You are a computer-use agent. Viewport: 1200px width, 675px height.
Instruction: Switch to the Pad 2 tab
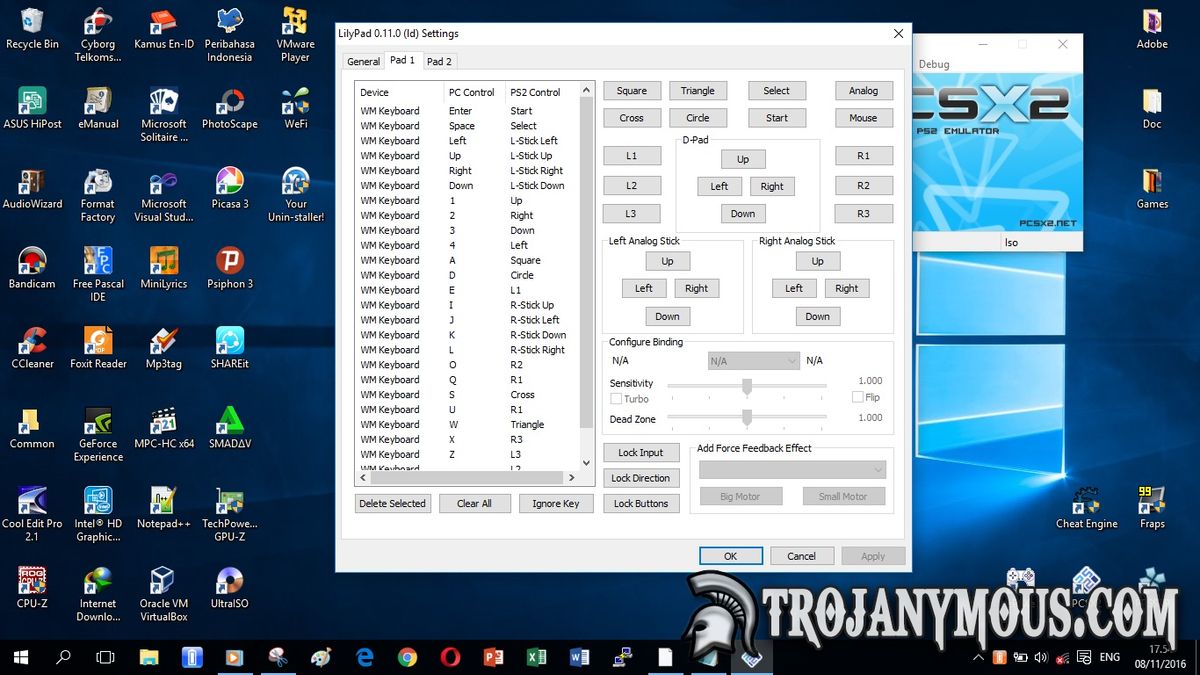click(x=439, y=62)
